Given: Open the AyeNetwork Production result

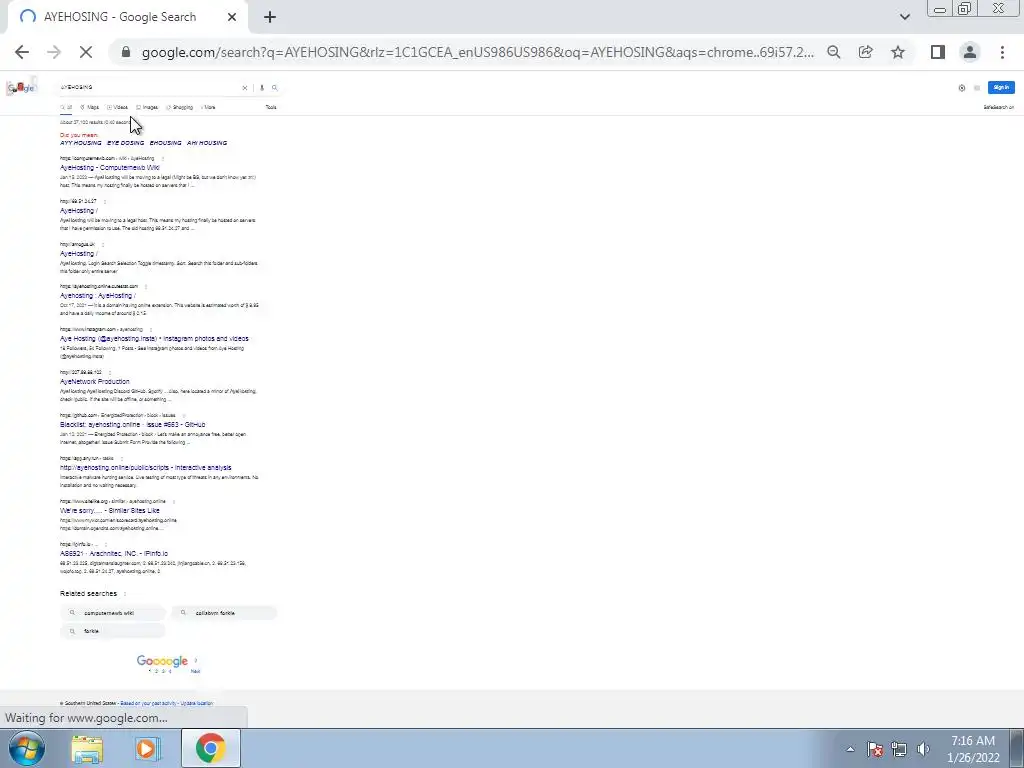Looking at the screenshot, I should (x=95, y=381).
